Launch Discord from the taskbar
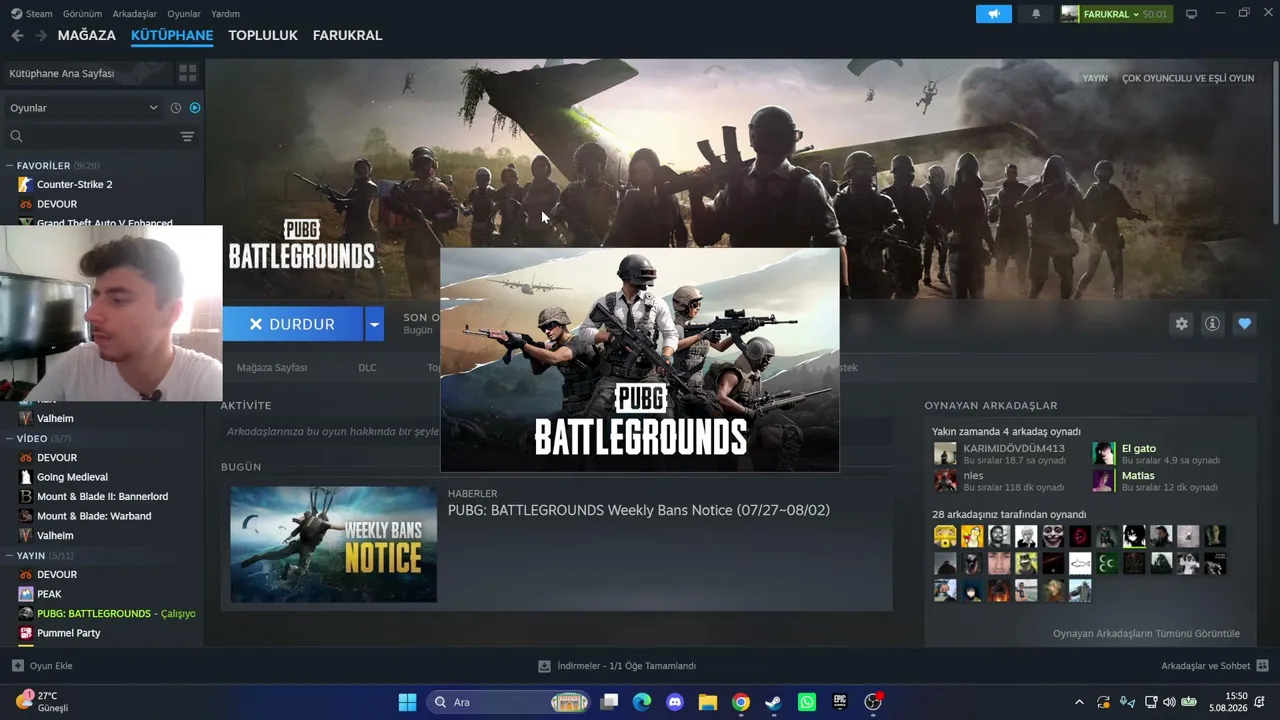Image resolution: width=1280 pixels, height=720 pixels. click(675, 702)
